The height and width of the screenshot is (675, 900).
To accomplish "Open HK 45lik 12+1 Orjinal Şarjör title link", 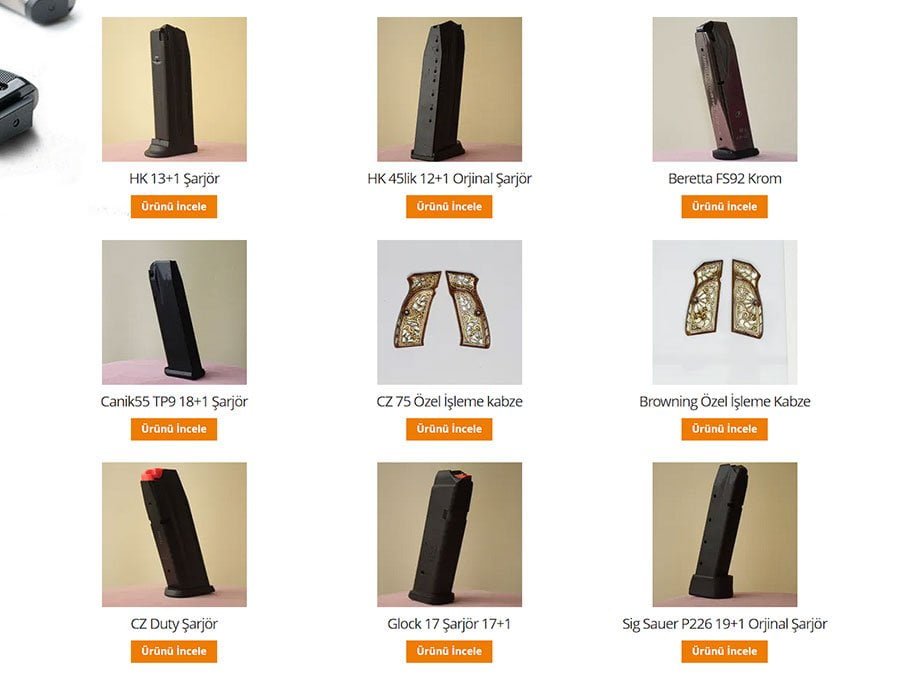I will pos(449,179).
